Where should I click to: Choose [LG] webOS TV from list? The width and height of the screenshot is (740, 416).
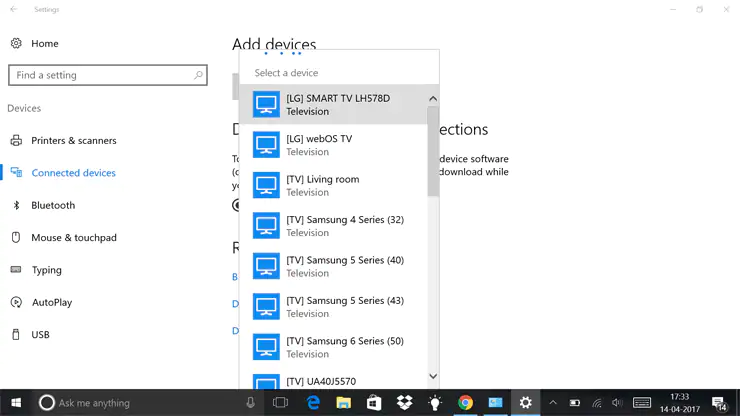pos(337,145)
